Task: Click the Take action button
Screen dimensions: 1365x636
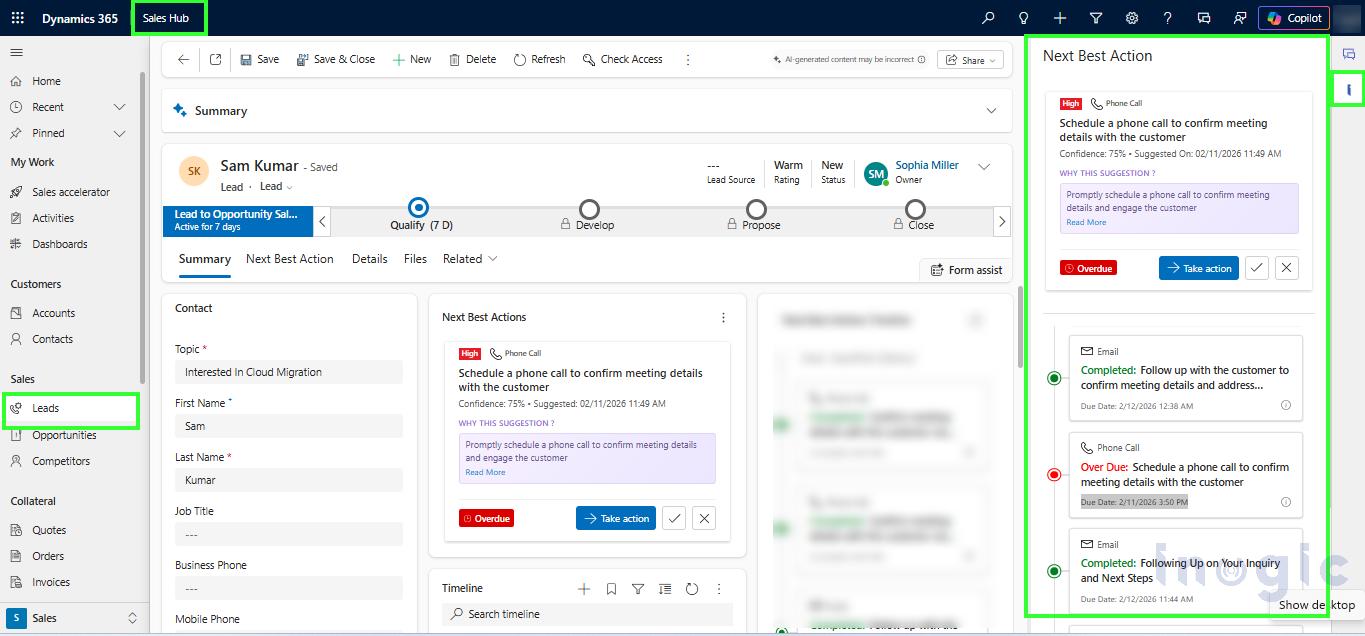Action: tap(615, 518)
